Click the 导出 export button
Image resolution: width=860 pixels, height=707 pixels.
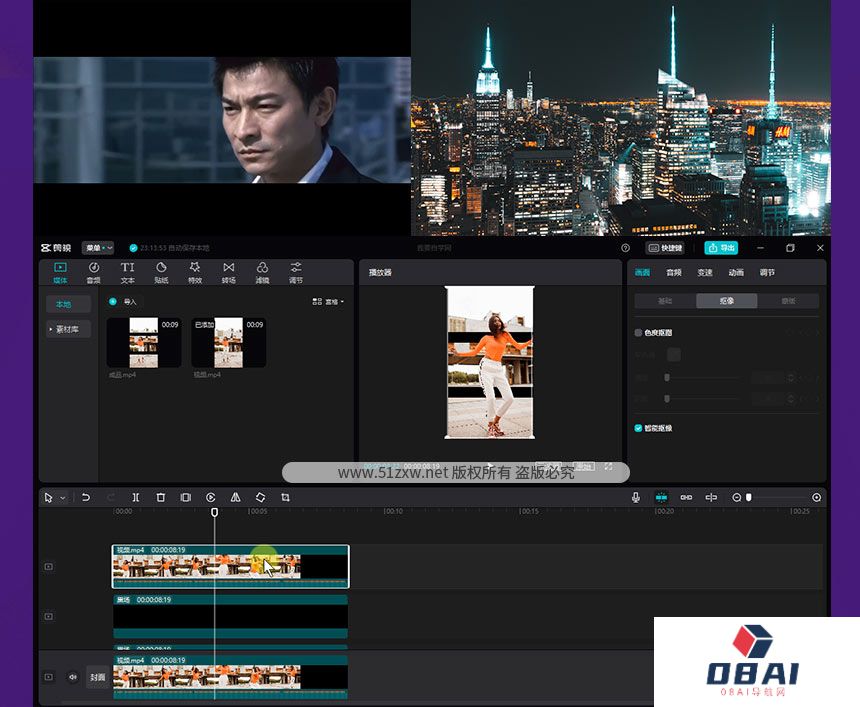721,248
